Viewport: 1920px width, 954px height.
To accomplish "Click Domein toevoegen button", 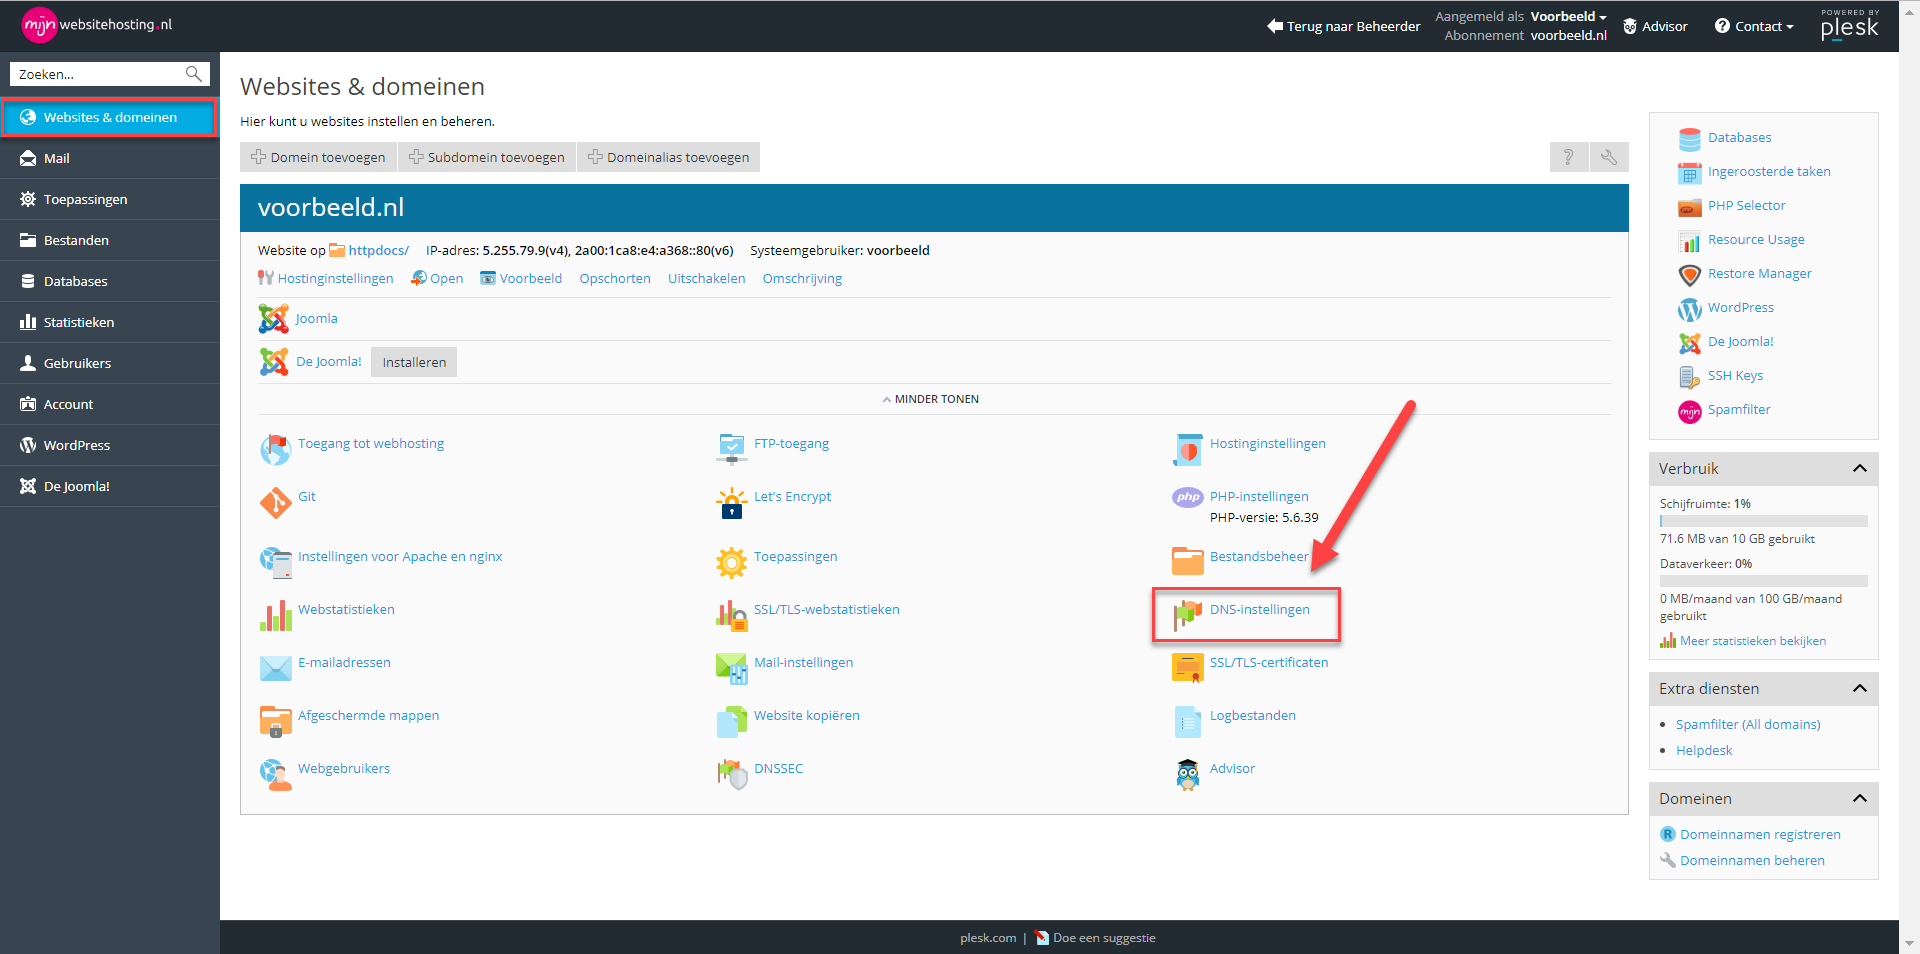I will (318, 157).
